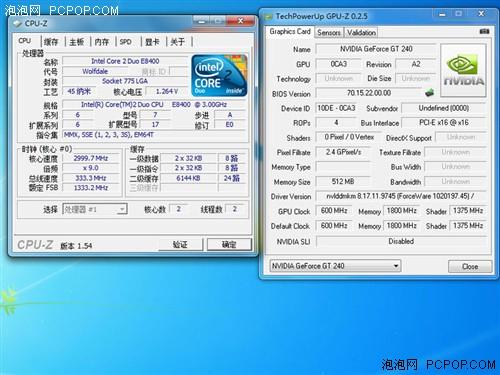Open the NVIDIA GeForce GT 240 dropdown

(x=335, y=266)
